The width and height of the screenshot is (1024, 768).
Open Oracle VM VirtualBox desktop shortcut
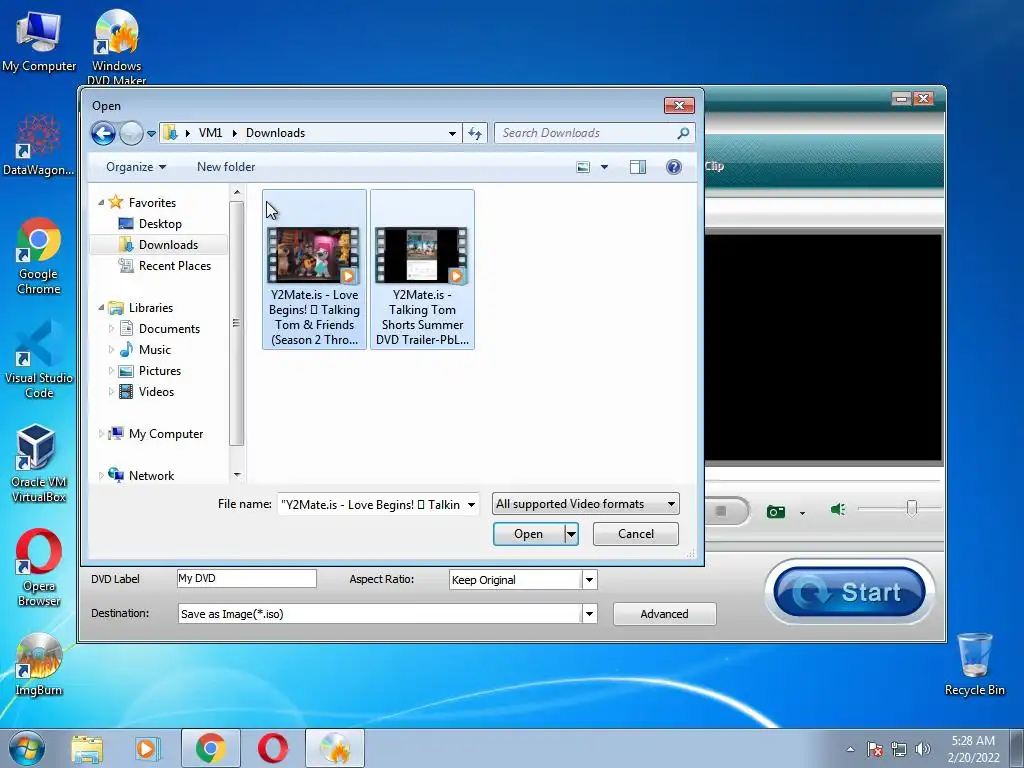click(x=39, y=464)
